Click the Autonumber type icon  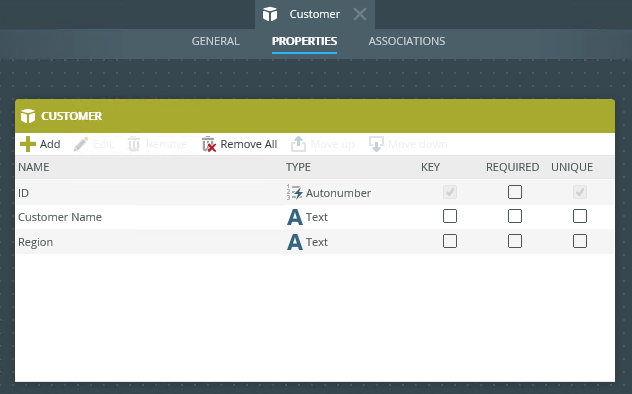(x=295, y=193)
